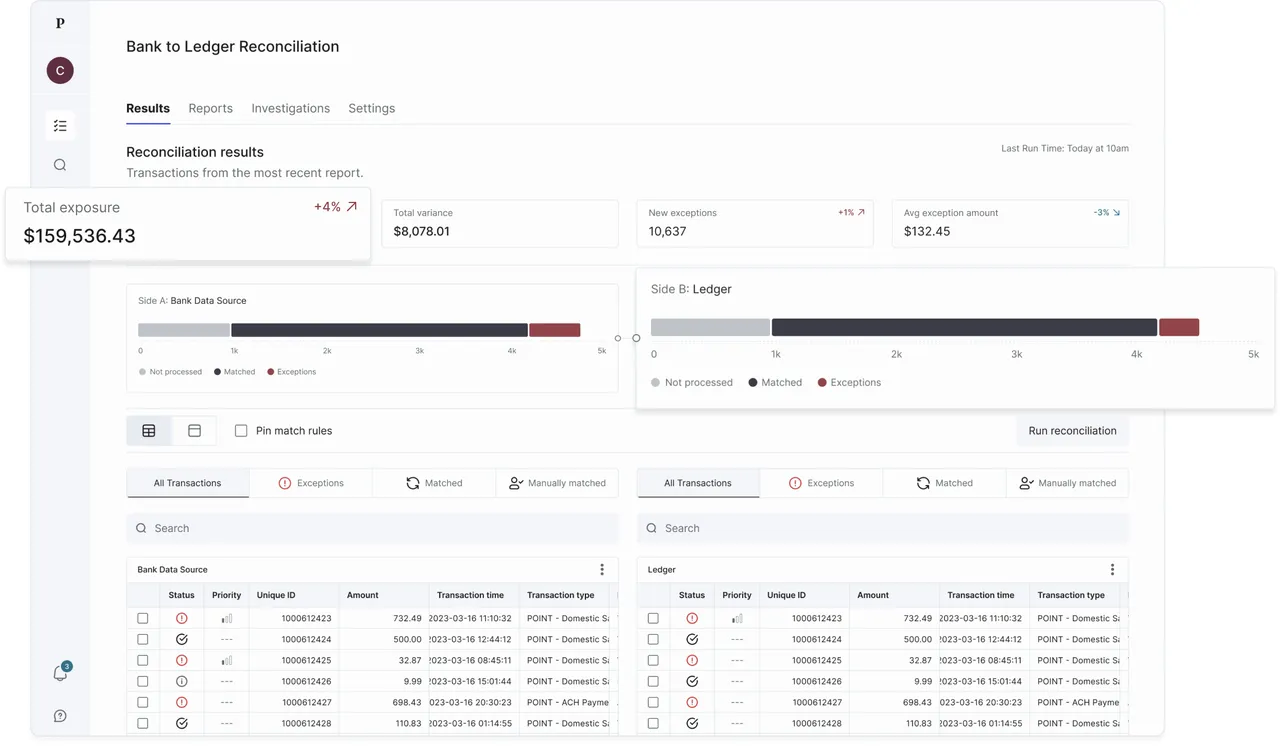Open notifications bell icon
The height and width of the screenshot is (746, 1280).
pyautogui.click(x=60, y=673)
